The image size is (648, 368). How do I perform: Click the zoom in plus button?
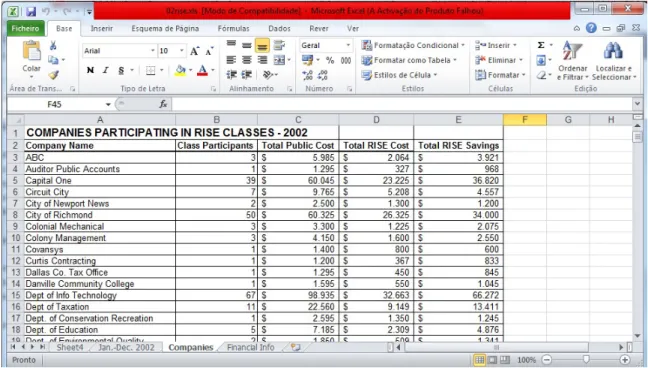pyautogui.click(x=625, y=360)
